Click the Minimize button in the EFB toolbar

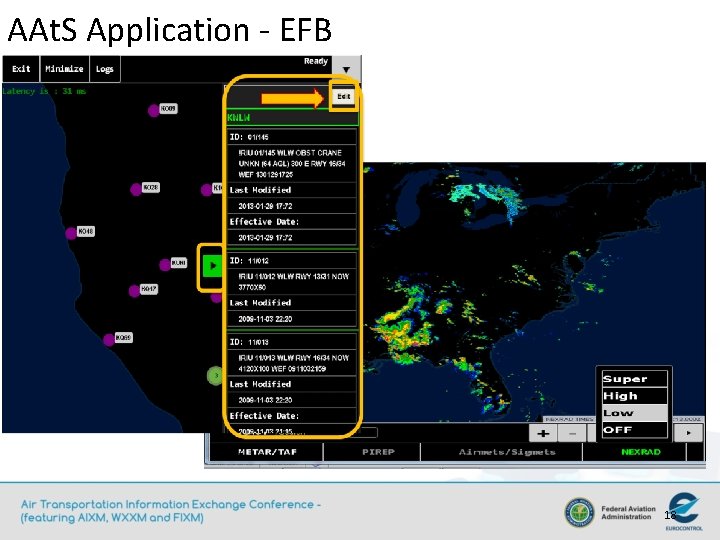(x=64, y=69)
